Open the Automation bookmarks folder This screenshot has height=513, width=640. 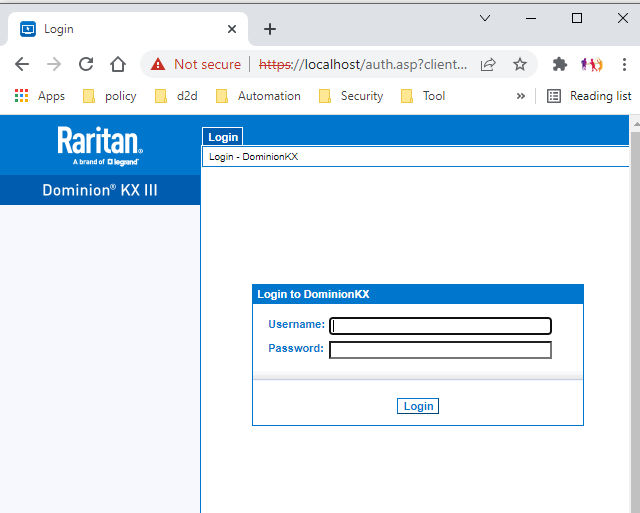point(258,96)
